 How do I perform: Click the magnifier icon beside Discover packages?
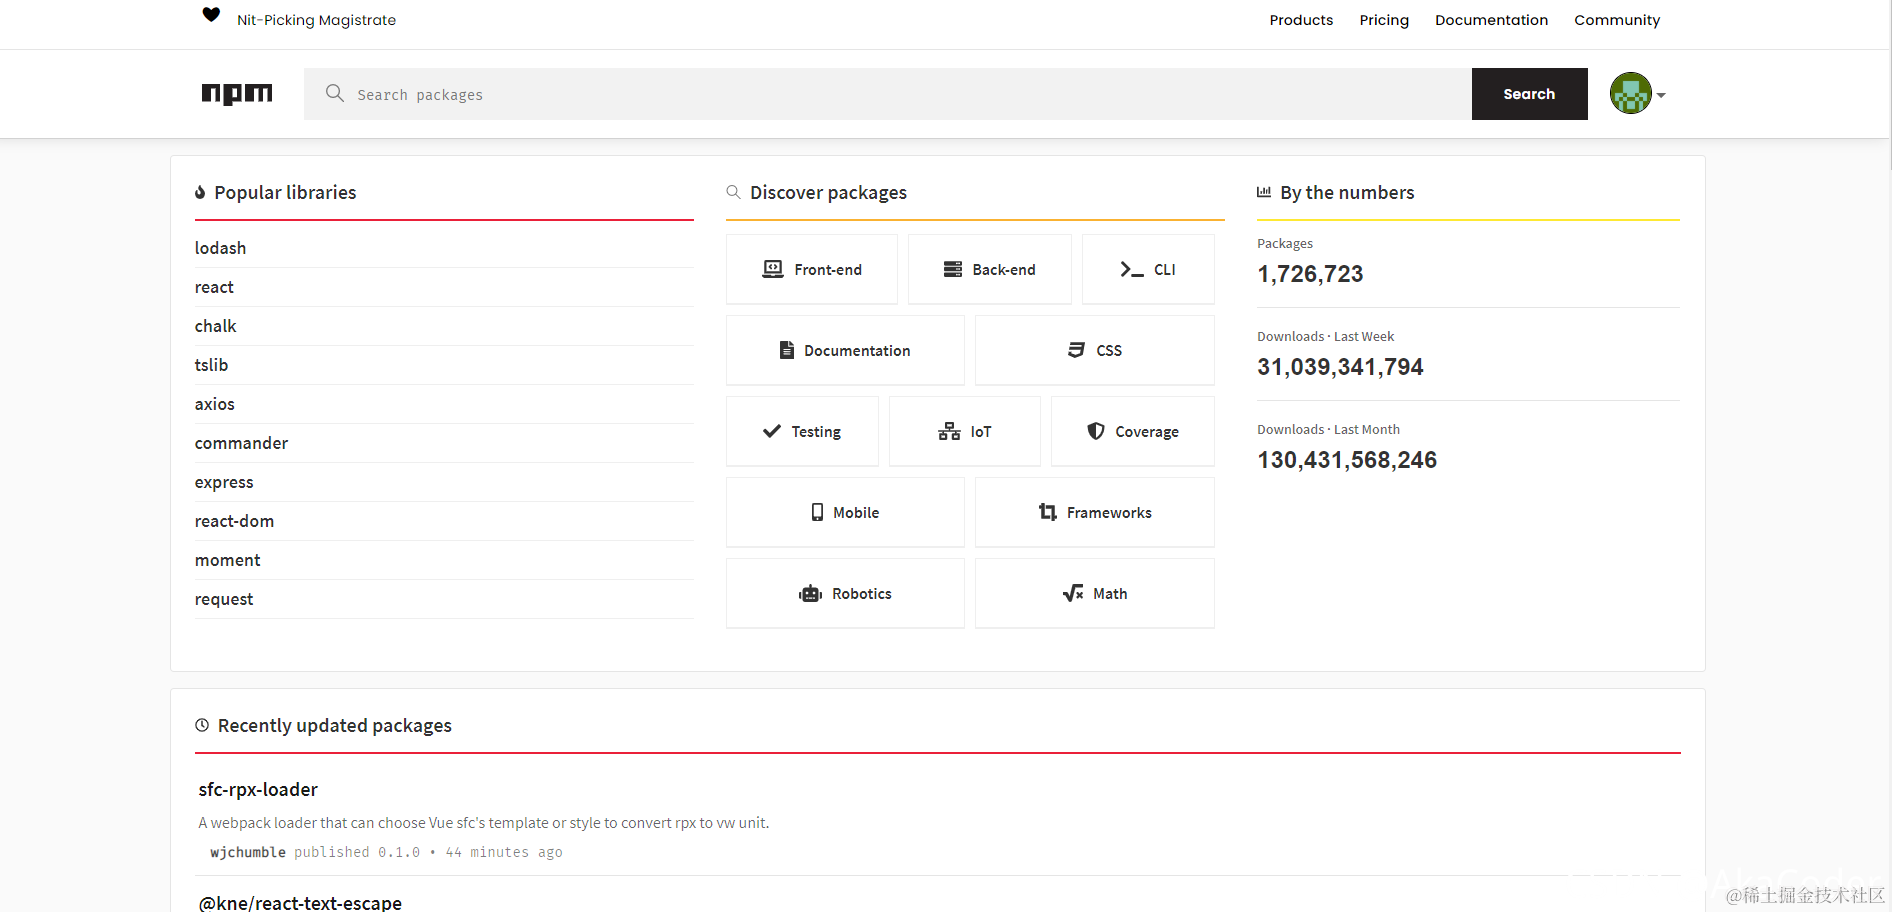point(733,191)
